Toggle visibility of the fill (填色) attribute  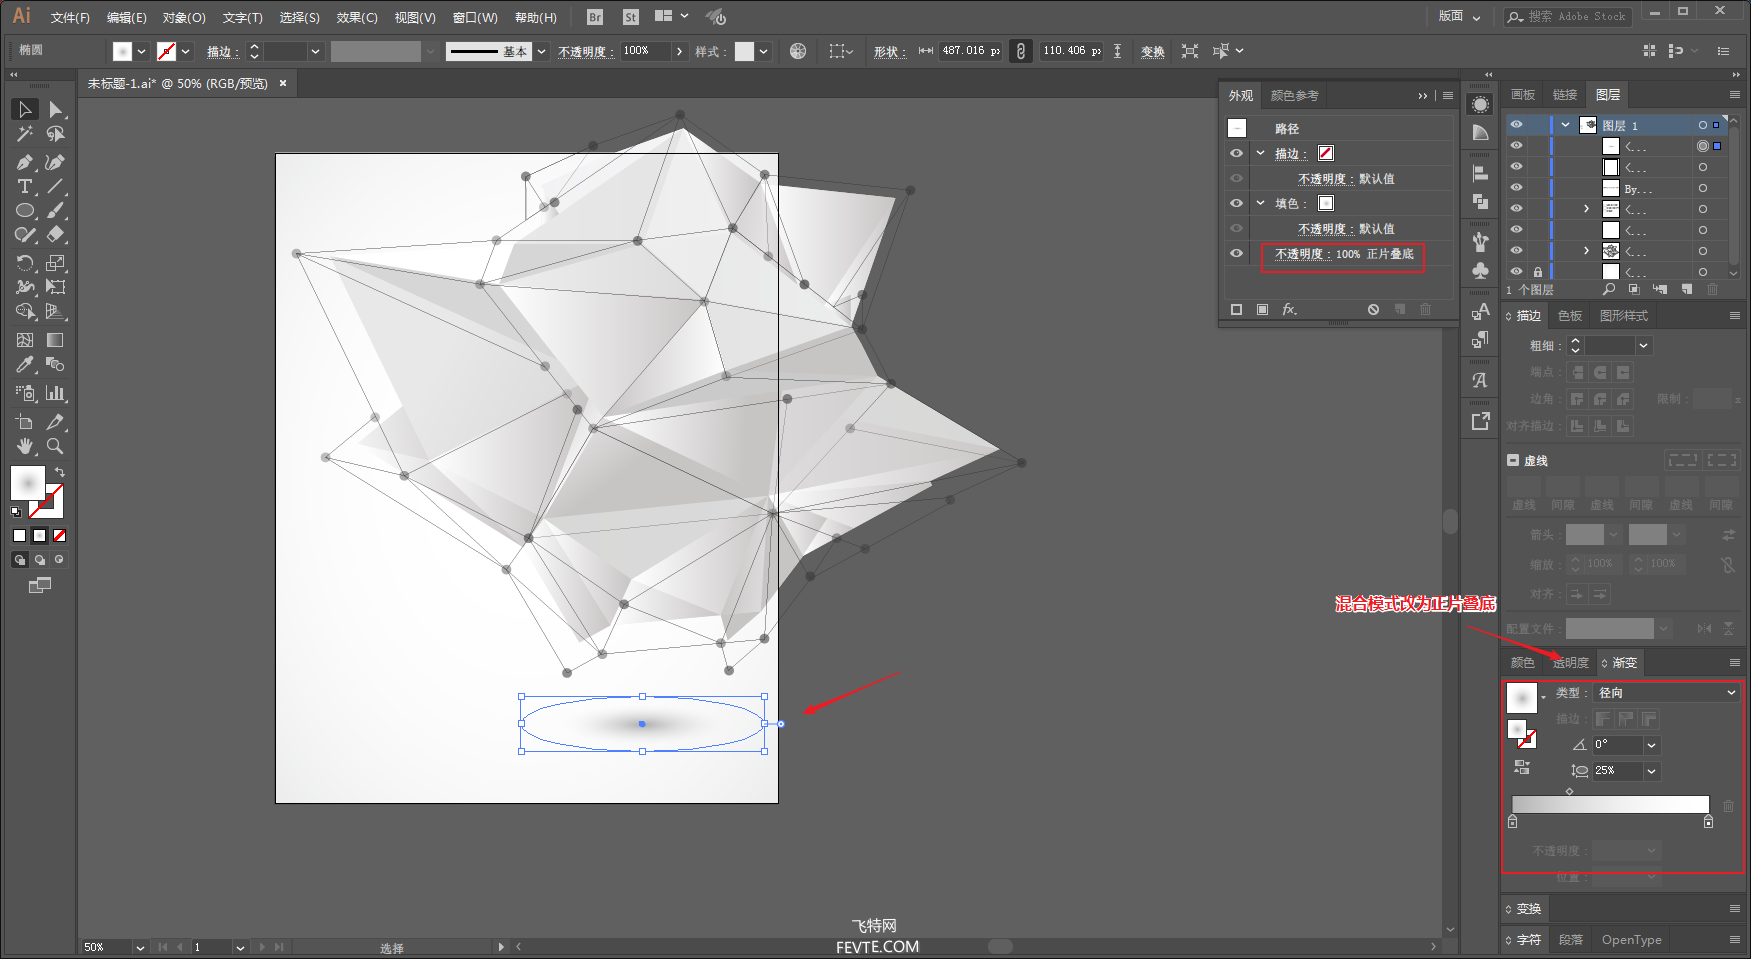1237,203
